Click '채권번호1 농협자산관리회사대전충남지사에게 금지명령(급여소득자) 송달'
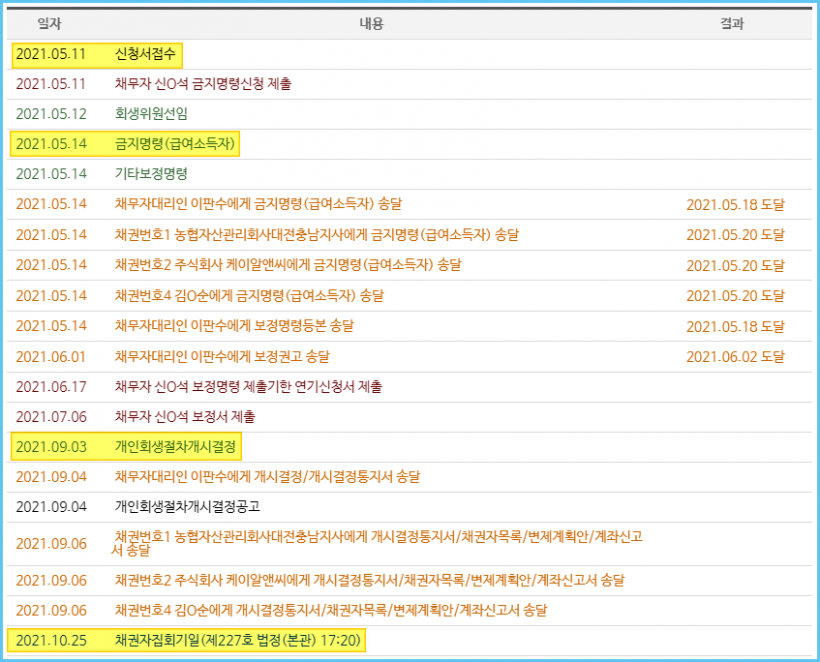 (317, 234)
